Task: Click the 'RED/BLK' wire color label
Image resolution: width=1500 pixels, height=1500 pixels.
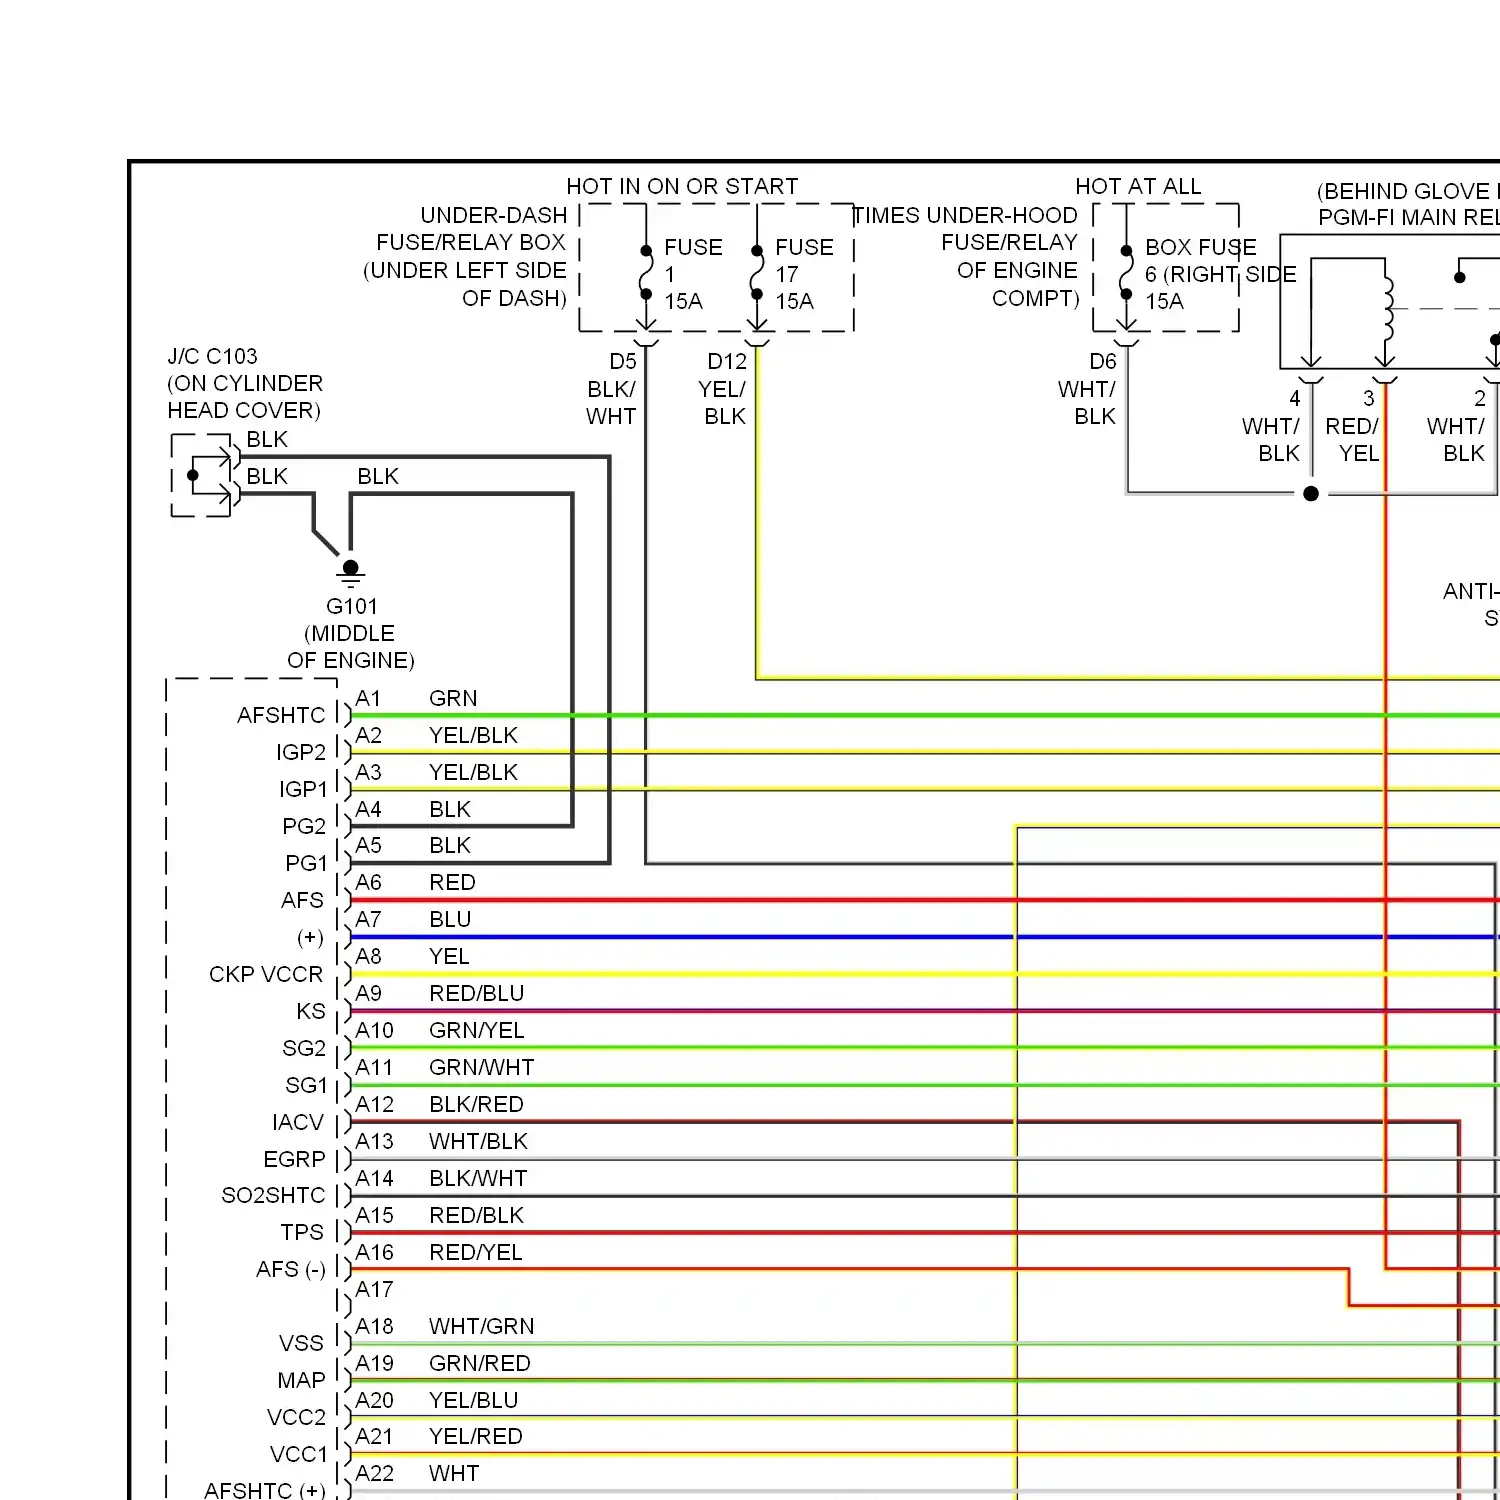Action: click(476, 1215)
